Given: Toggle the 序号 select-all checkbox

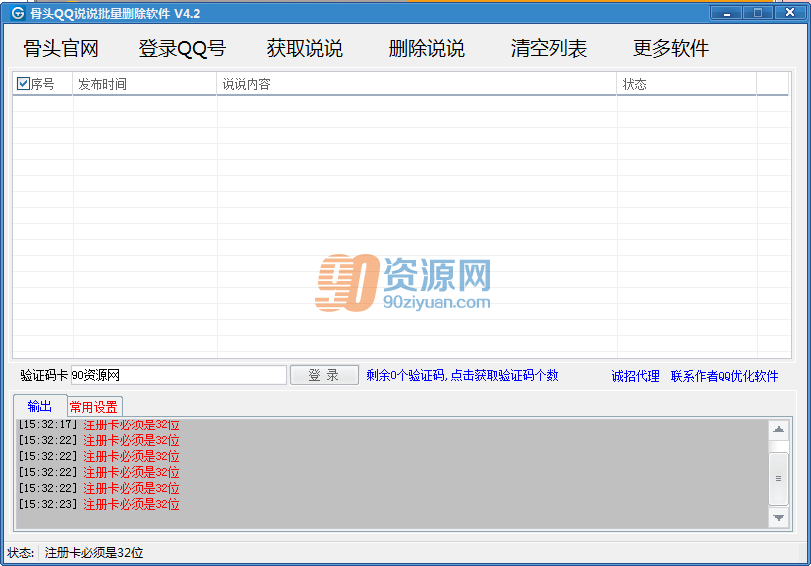Looking at the screenshot, I should tap(23, 83).
